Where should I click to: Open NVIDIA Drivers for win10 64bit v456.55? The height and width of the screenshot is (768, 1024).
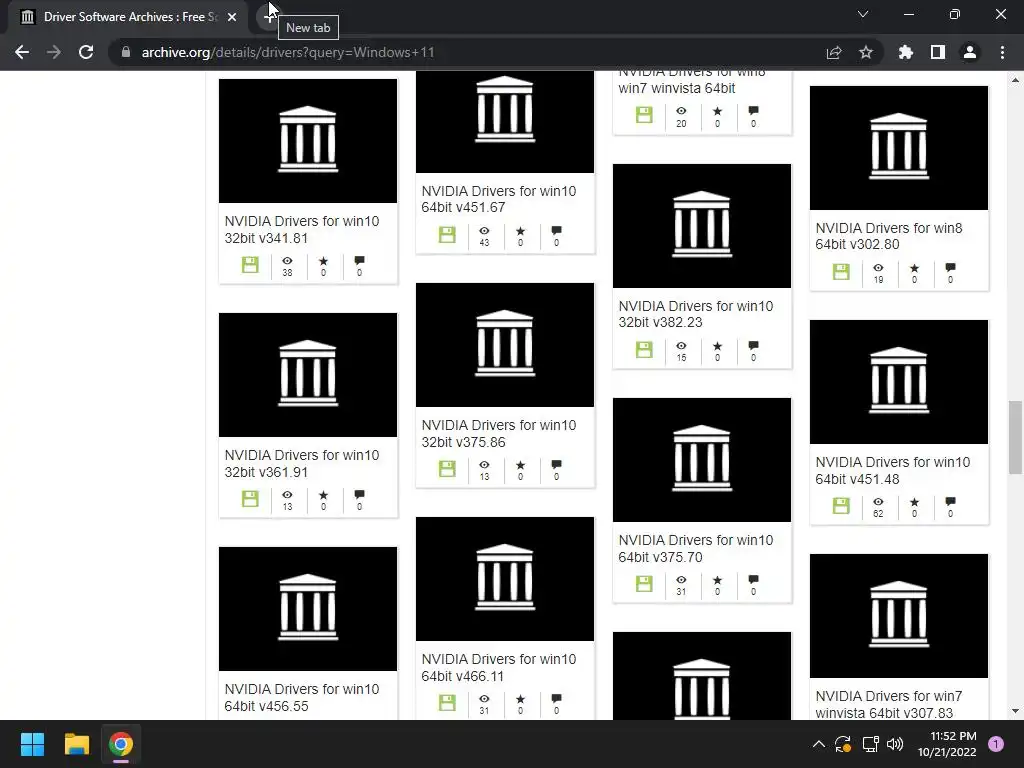point(302,697)
